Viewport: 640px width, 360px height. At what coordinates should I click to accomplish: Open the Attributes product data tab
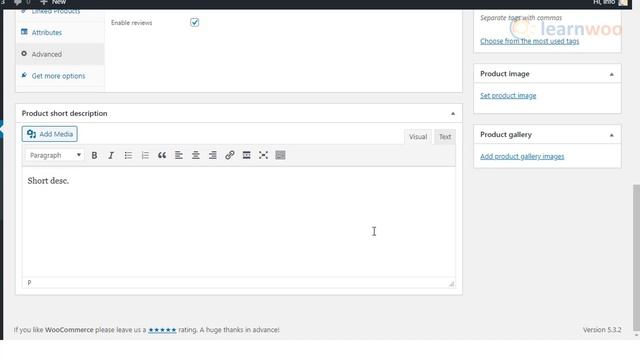coord(60,32)
